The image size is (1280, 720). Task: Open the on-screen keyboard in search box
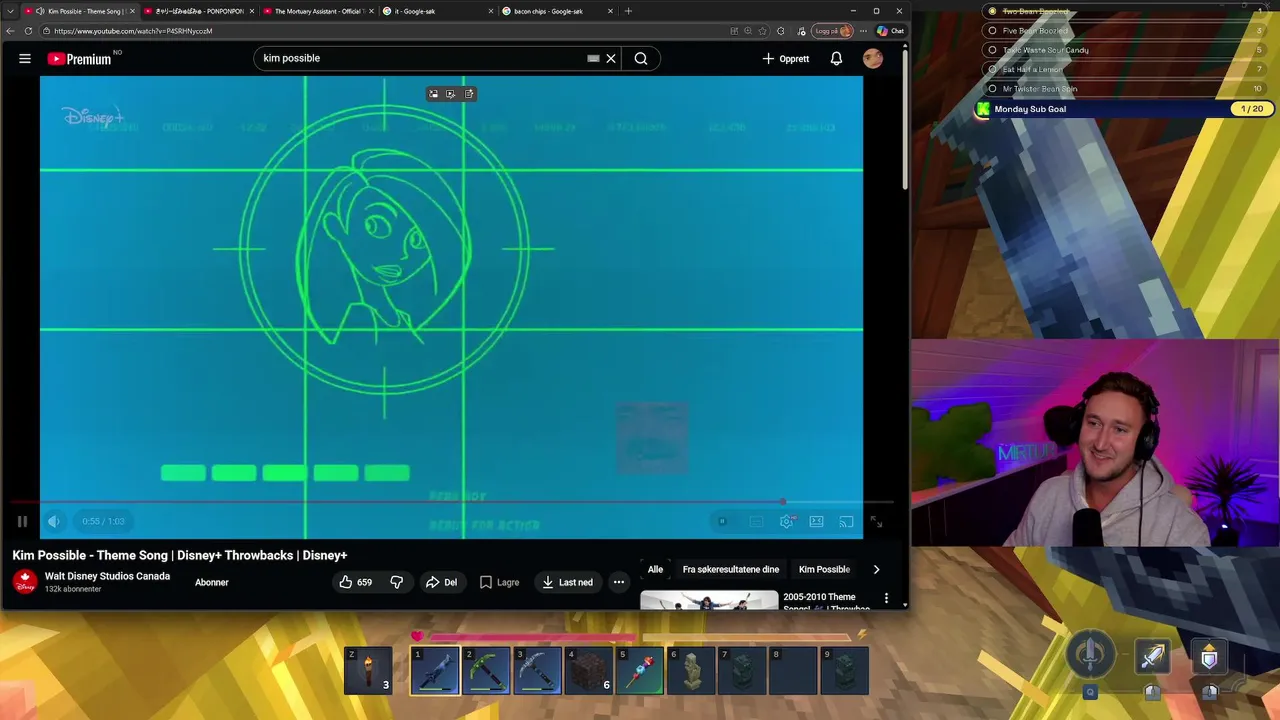(x=593, y=58)
